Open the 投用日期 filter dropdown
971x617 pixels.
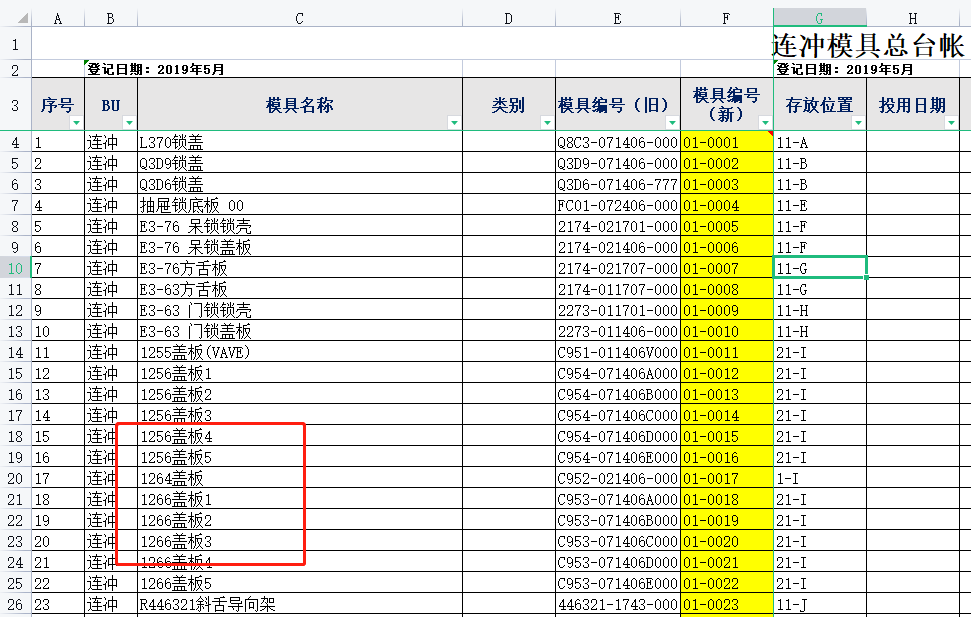951,122
